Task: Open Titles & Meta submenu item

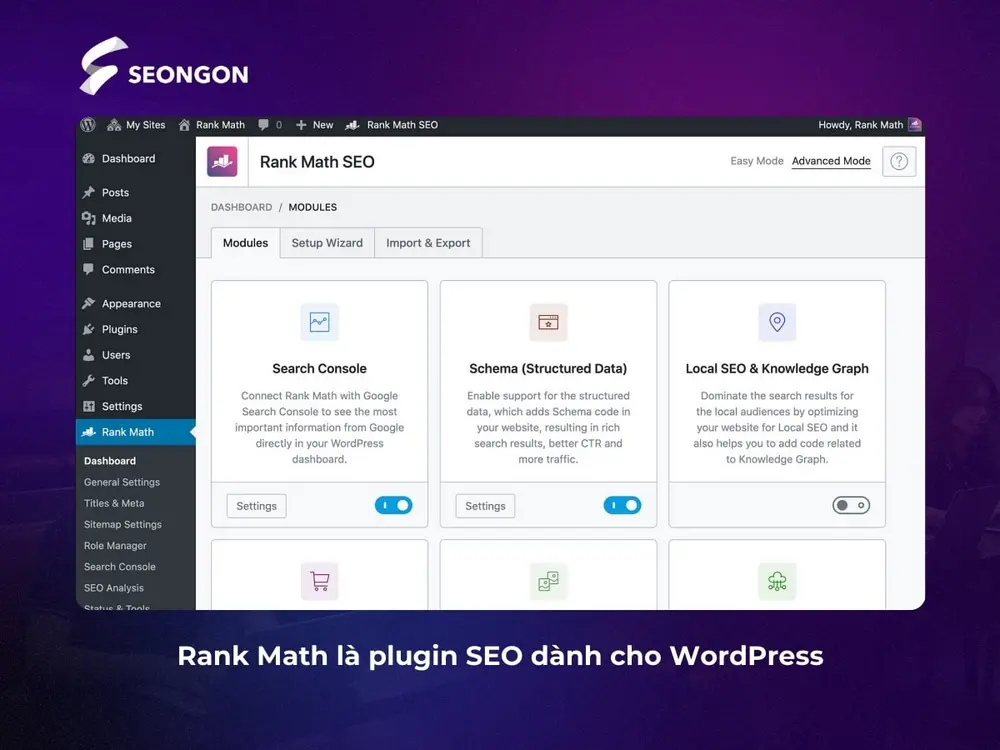Action: (x=114, y=503)
